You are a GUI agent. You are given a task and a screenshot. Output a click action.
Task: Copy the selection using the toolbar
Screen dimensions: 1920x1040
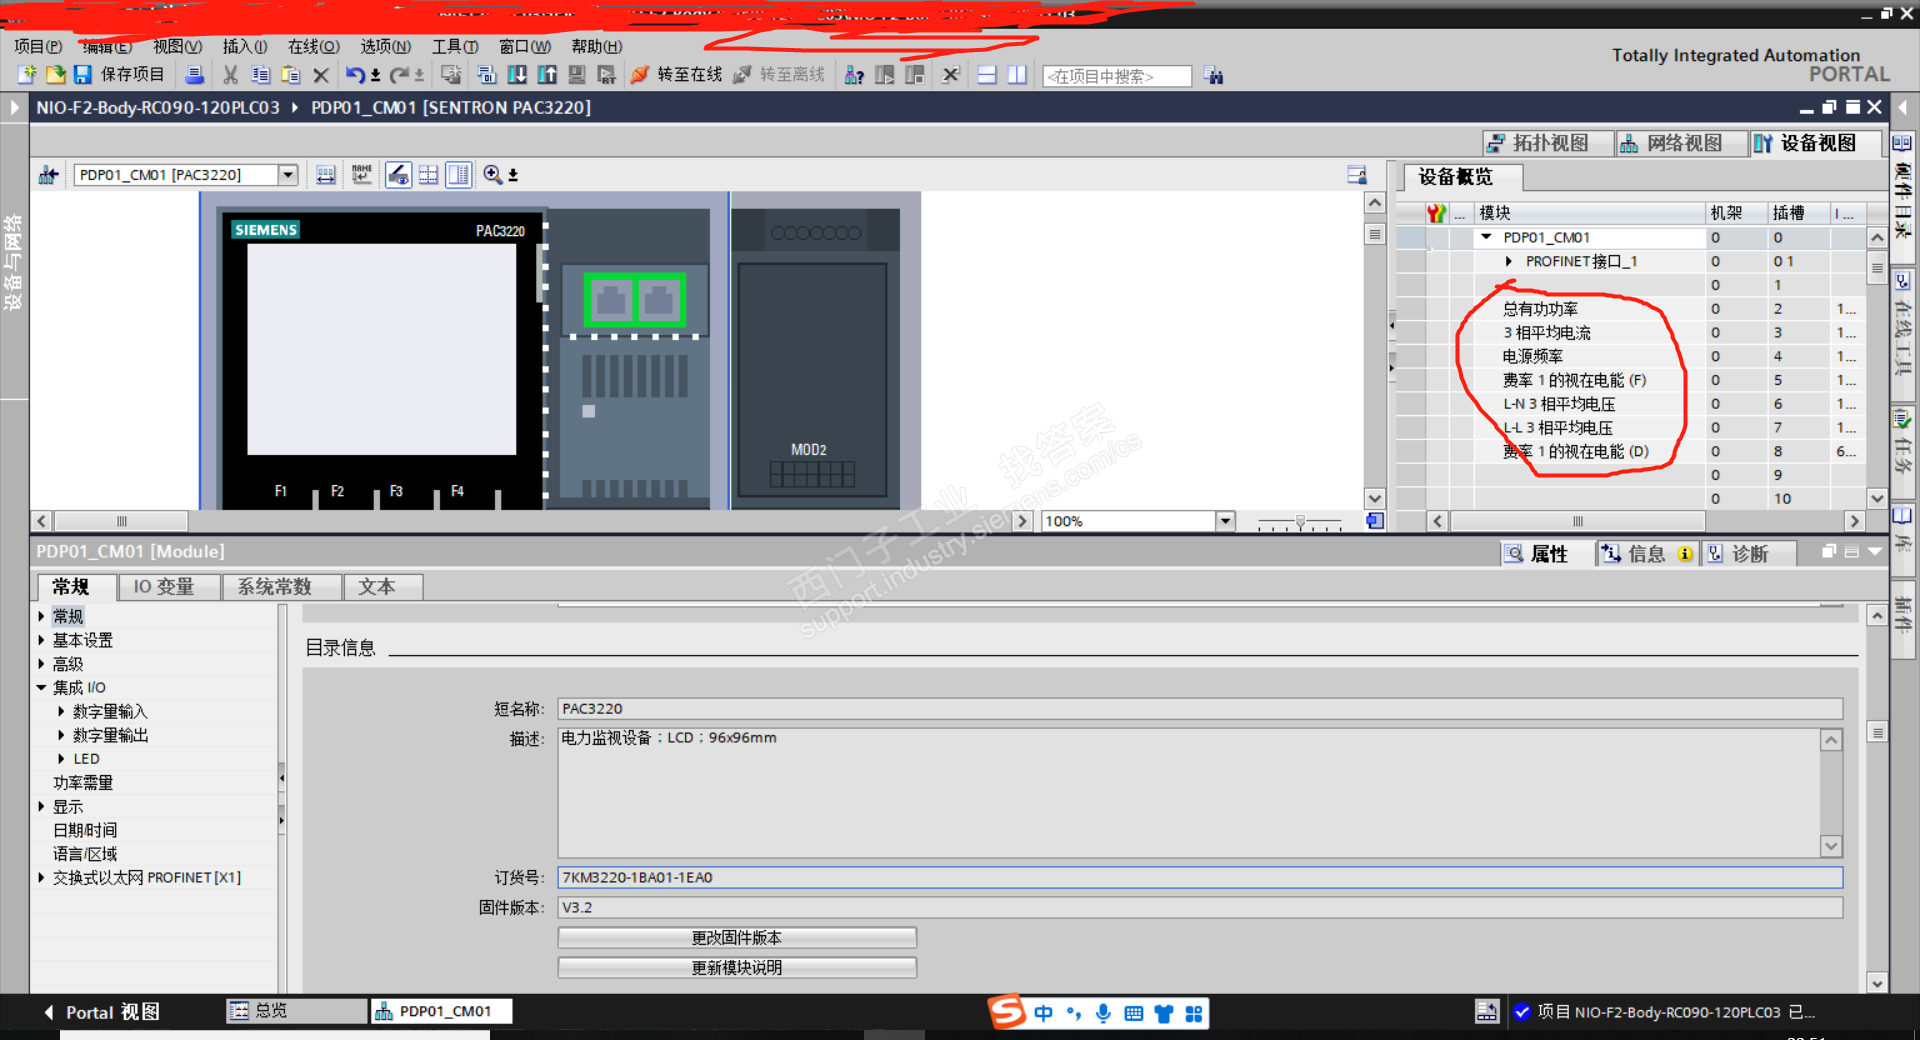(x=261, y=75)
